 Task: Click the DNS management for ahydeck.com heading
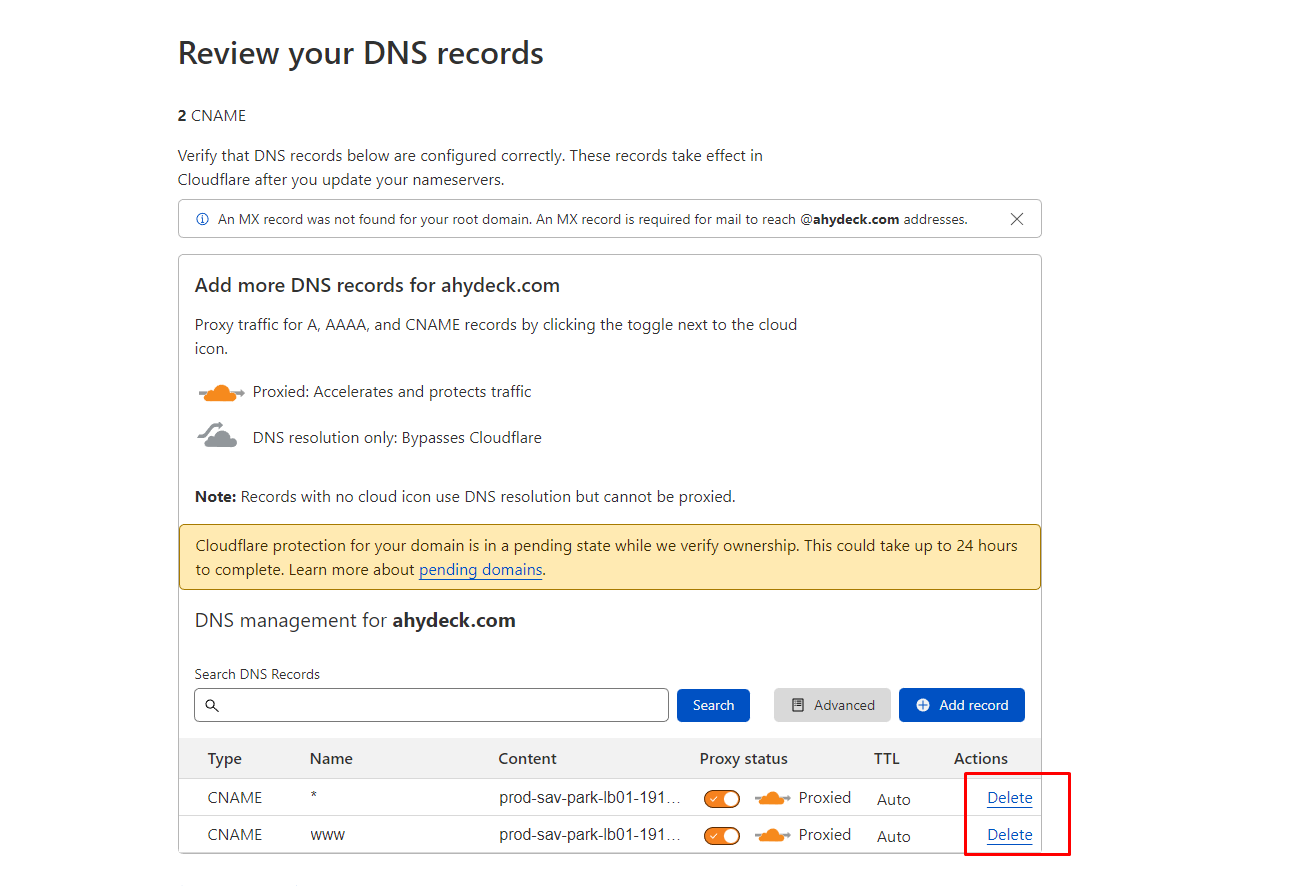tap(355, 621)
